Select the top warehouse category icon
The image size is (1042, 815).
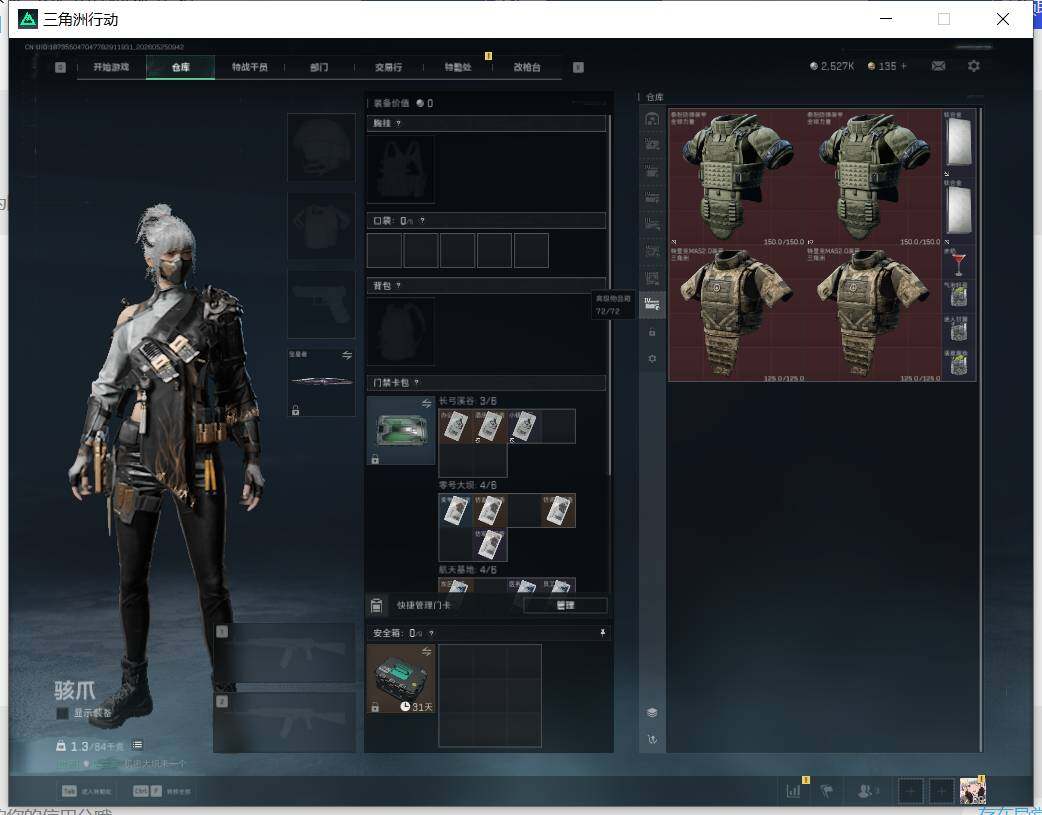(x=652, y=119)
